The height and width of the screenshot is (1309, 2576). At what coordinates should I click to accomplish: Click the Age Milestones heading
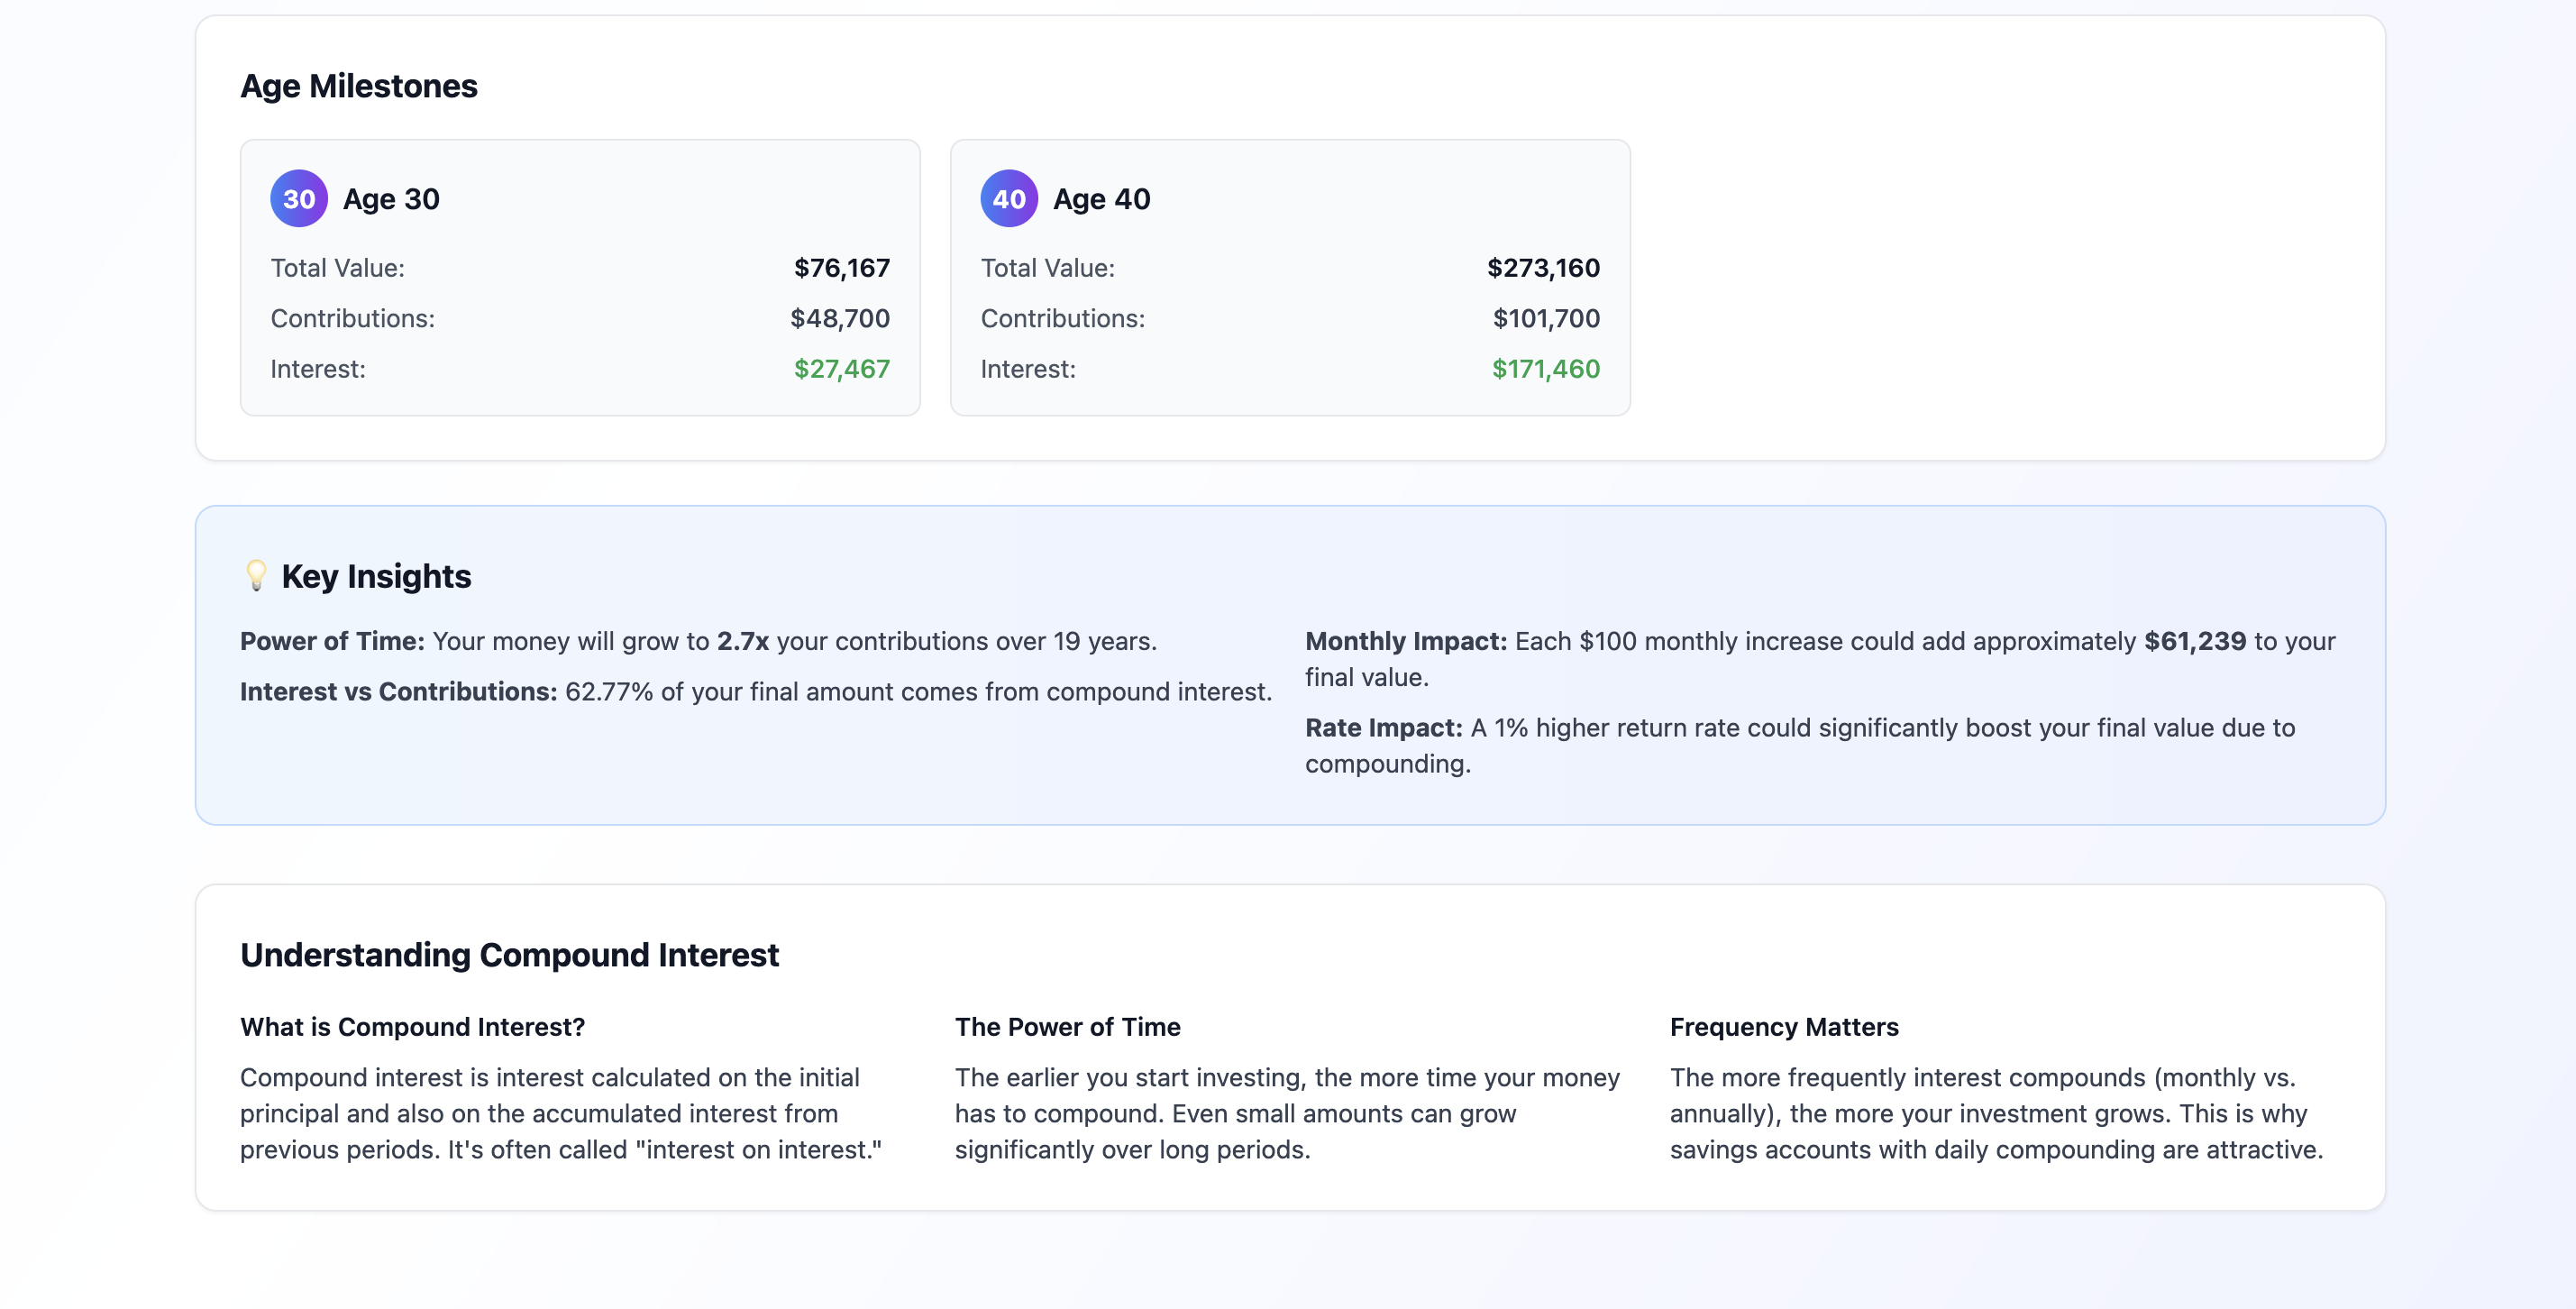358,86
